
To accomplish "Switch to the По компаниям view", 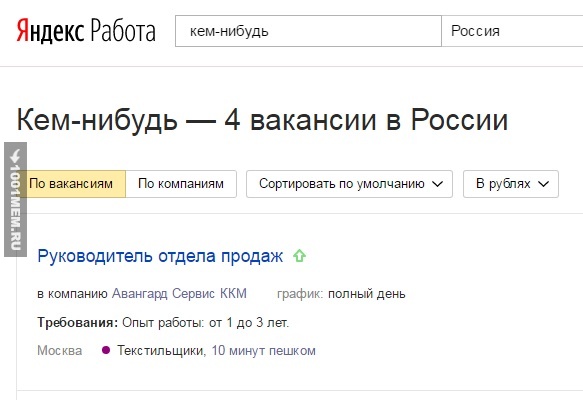I will [x=181, y=184].
